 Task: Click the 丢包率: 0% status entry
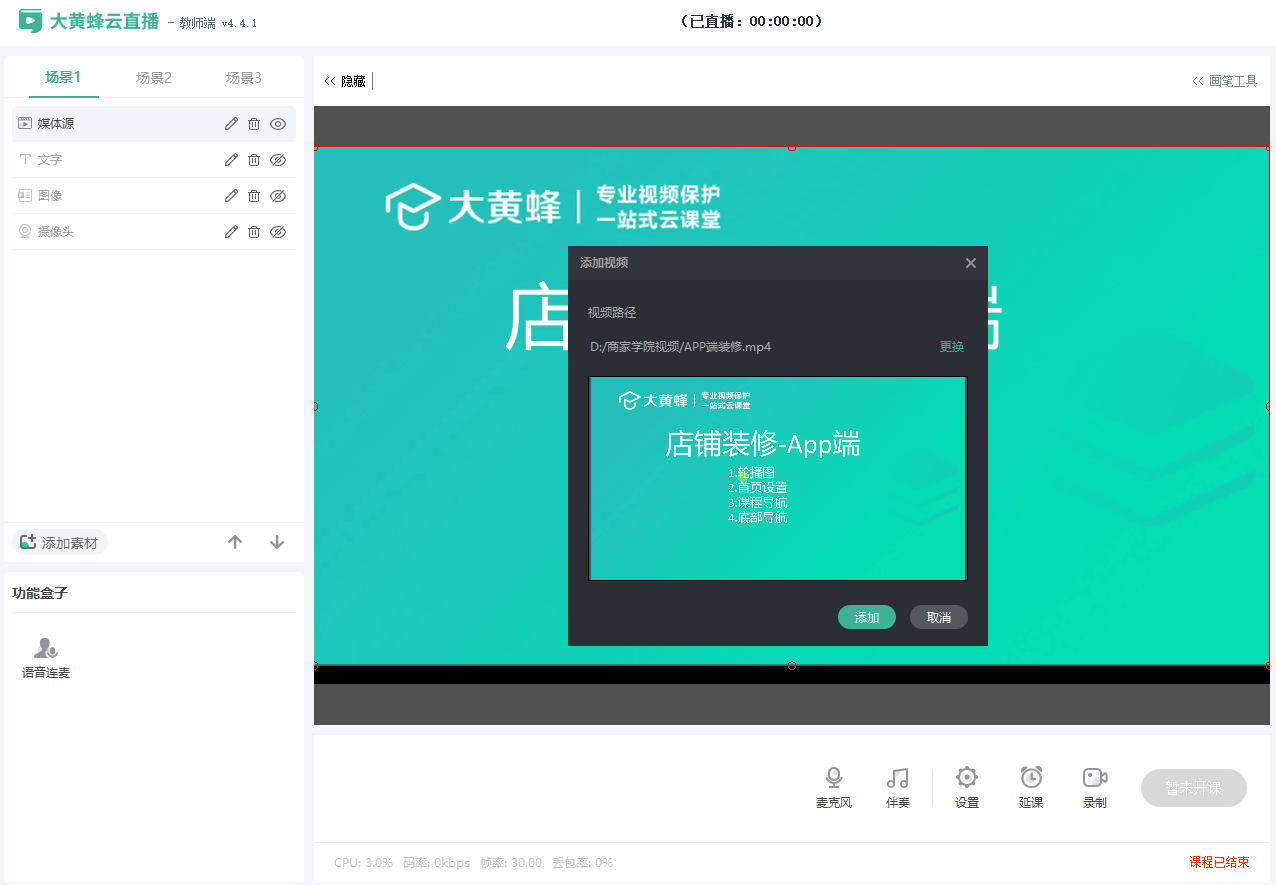tap(582, 862)
